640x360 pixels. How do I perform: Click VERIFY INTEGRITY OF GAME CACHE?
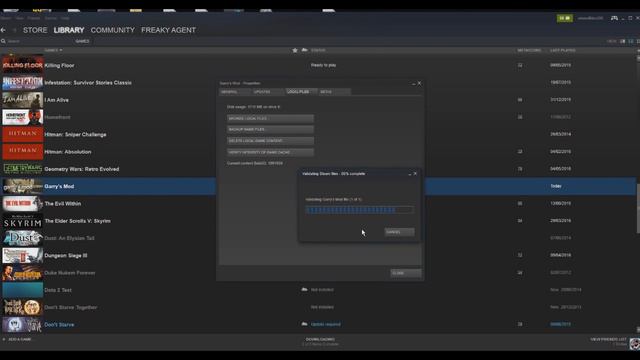click(x=270, y=152)
